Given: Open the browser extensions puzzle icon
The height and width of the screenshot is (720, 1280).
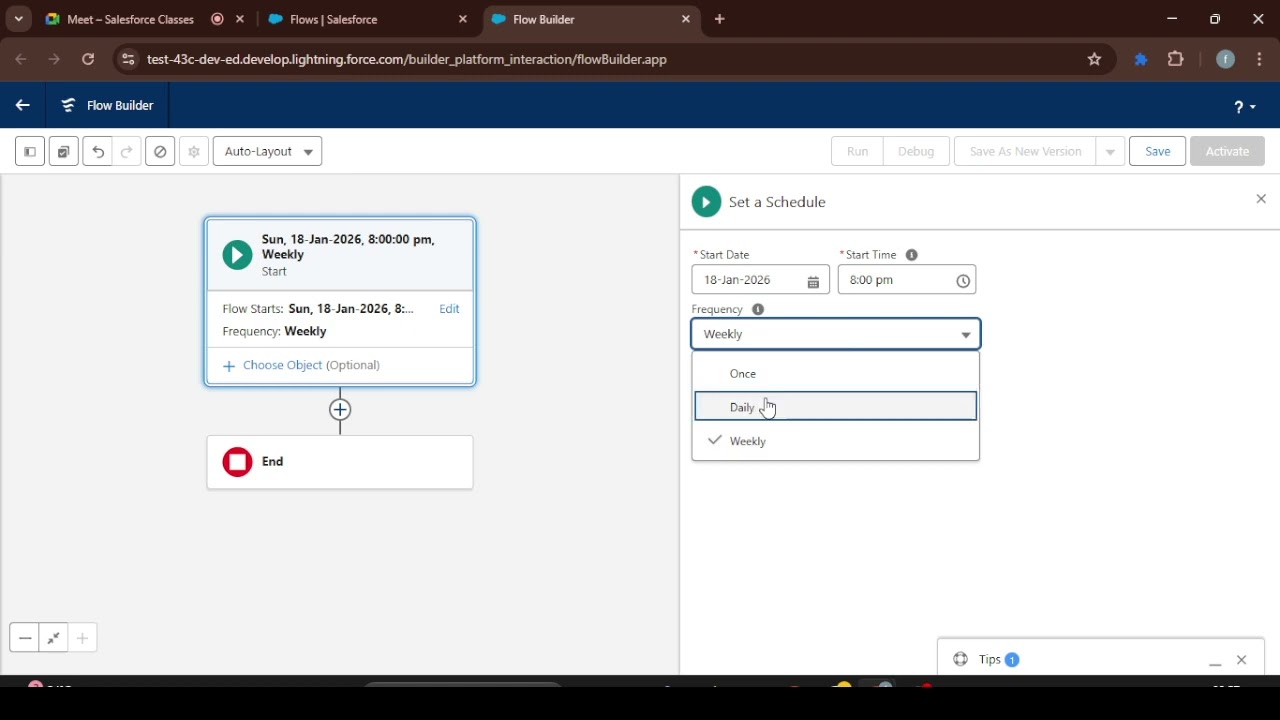Looking at the screenshot, I should tap(1176, 60).
